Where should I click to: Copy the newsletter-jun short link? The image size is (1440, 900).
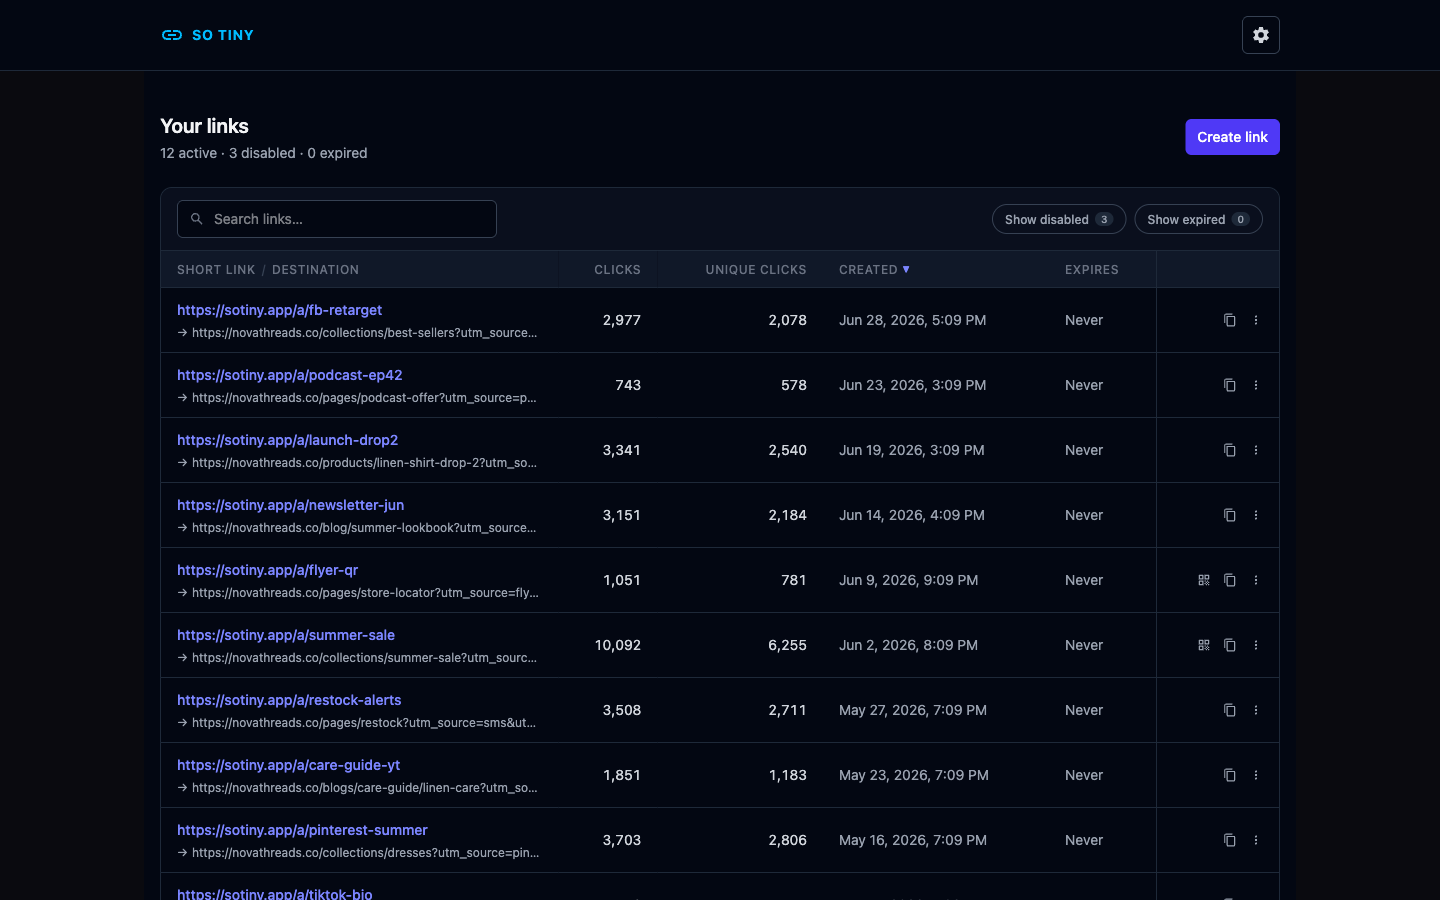(x=1230, y=515)
